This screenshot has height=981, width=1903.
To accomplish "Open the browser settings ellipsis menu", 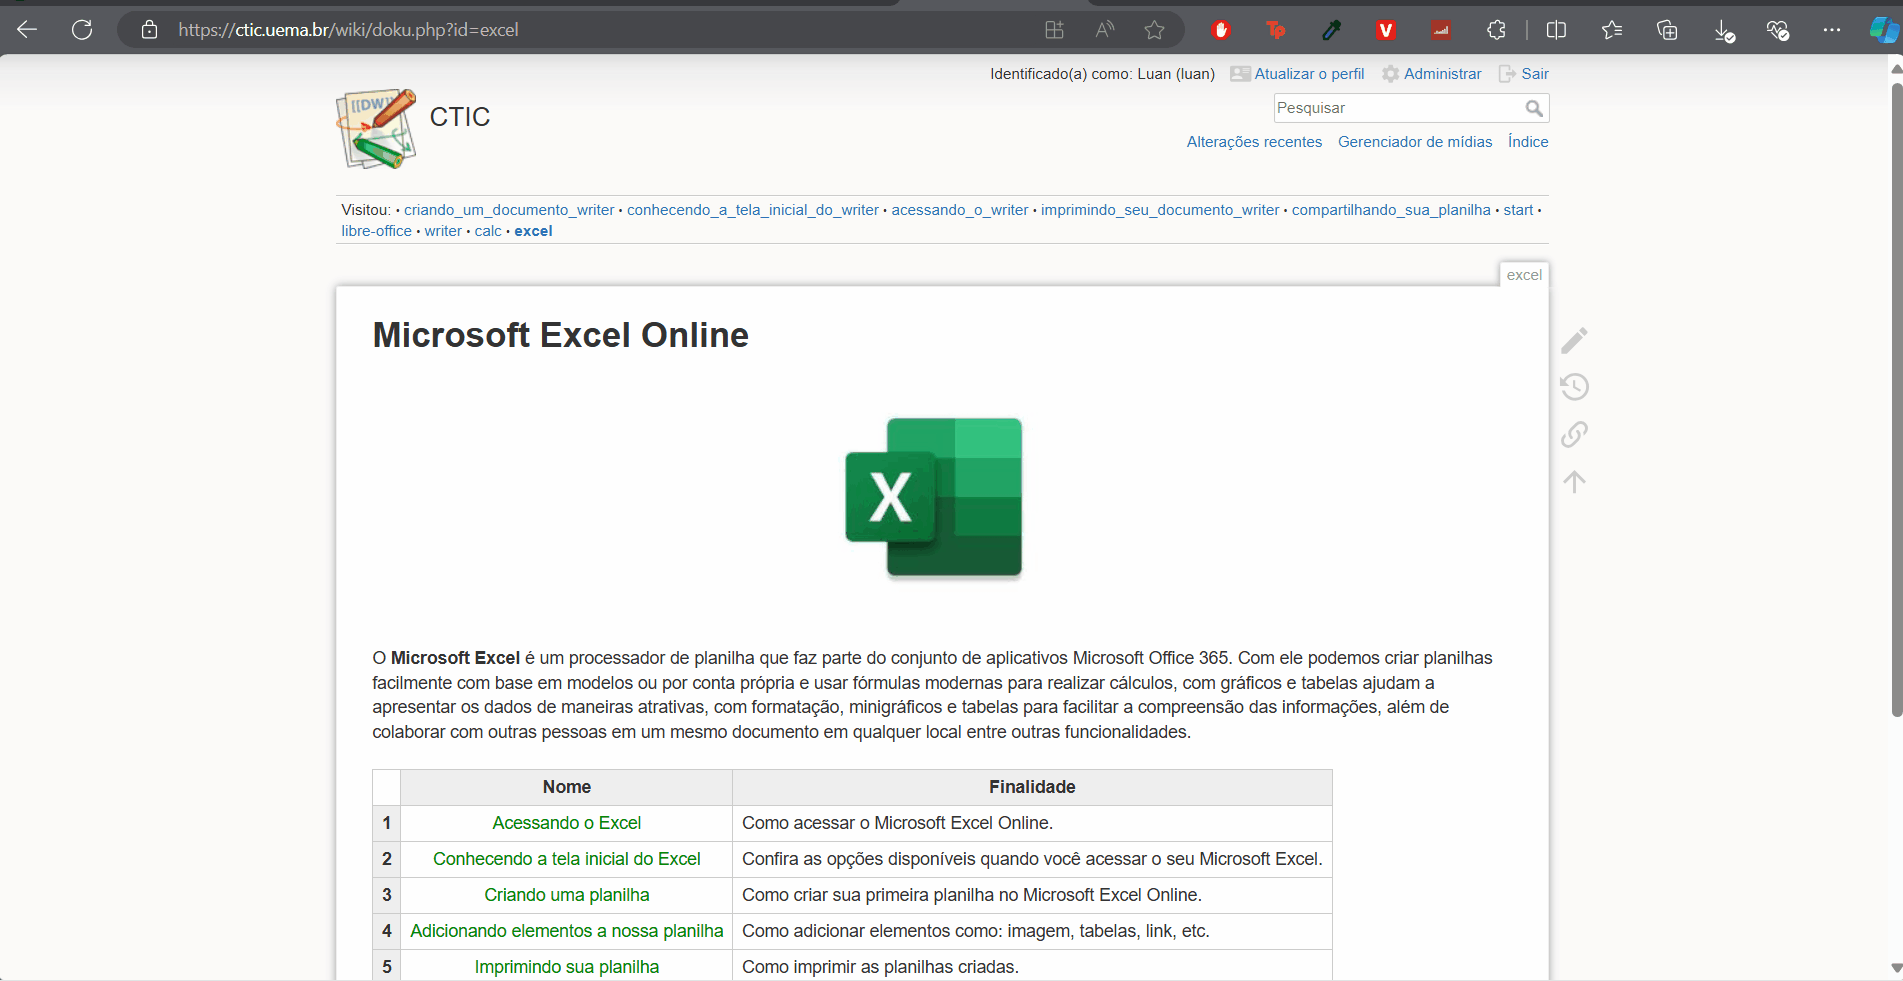I will [x=1831, y=30].
